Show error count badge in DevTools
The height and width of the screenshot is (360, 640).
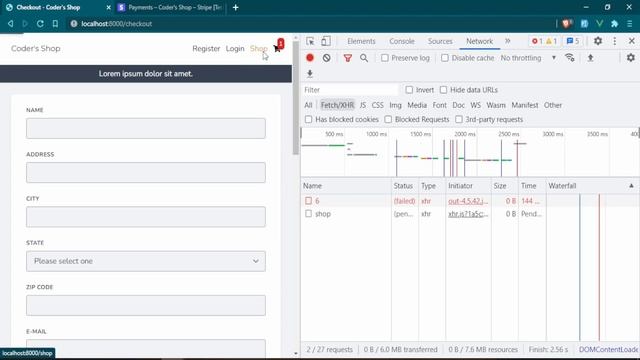[x=537, y=41]
